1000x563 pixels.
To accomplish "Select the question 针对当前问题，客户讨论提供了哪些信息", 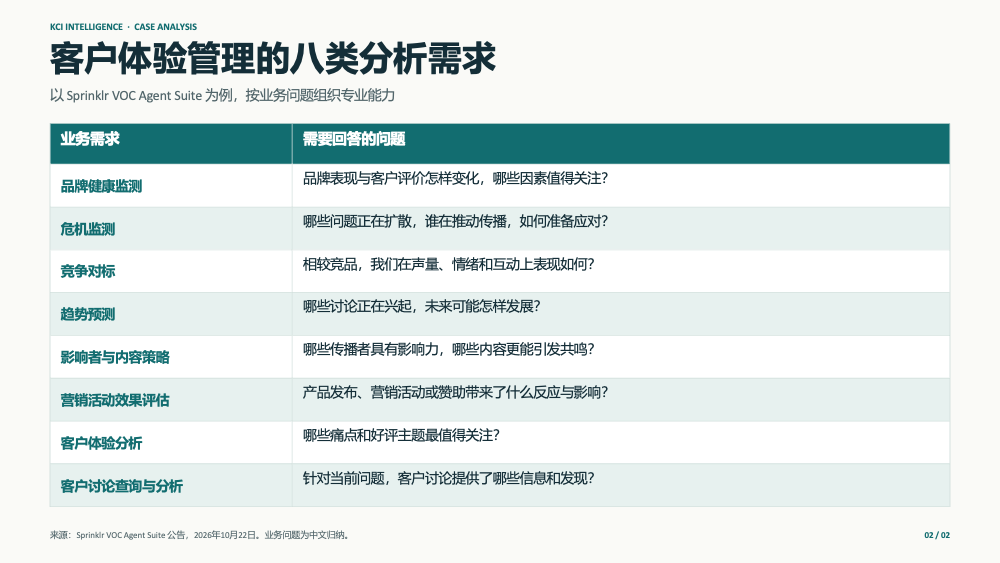I will 448,478.
